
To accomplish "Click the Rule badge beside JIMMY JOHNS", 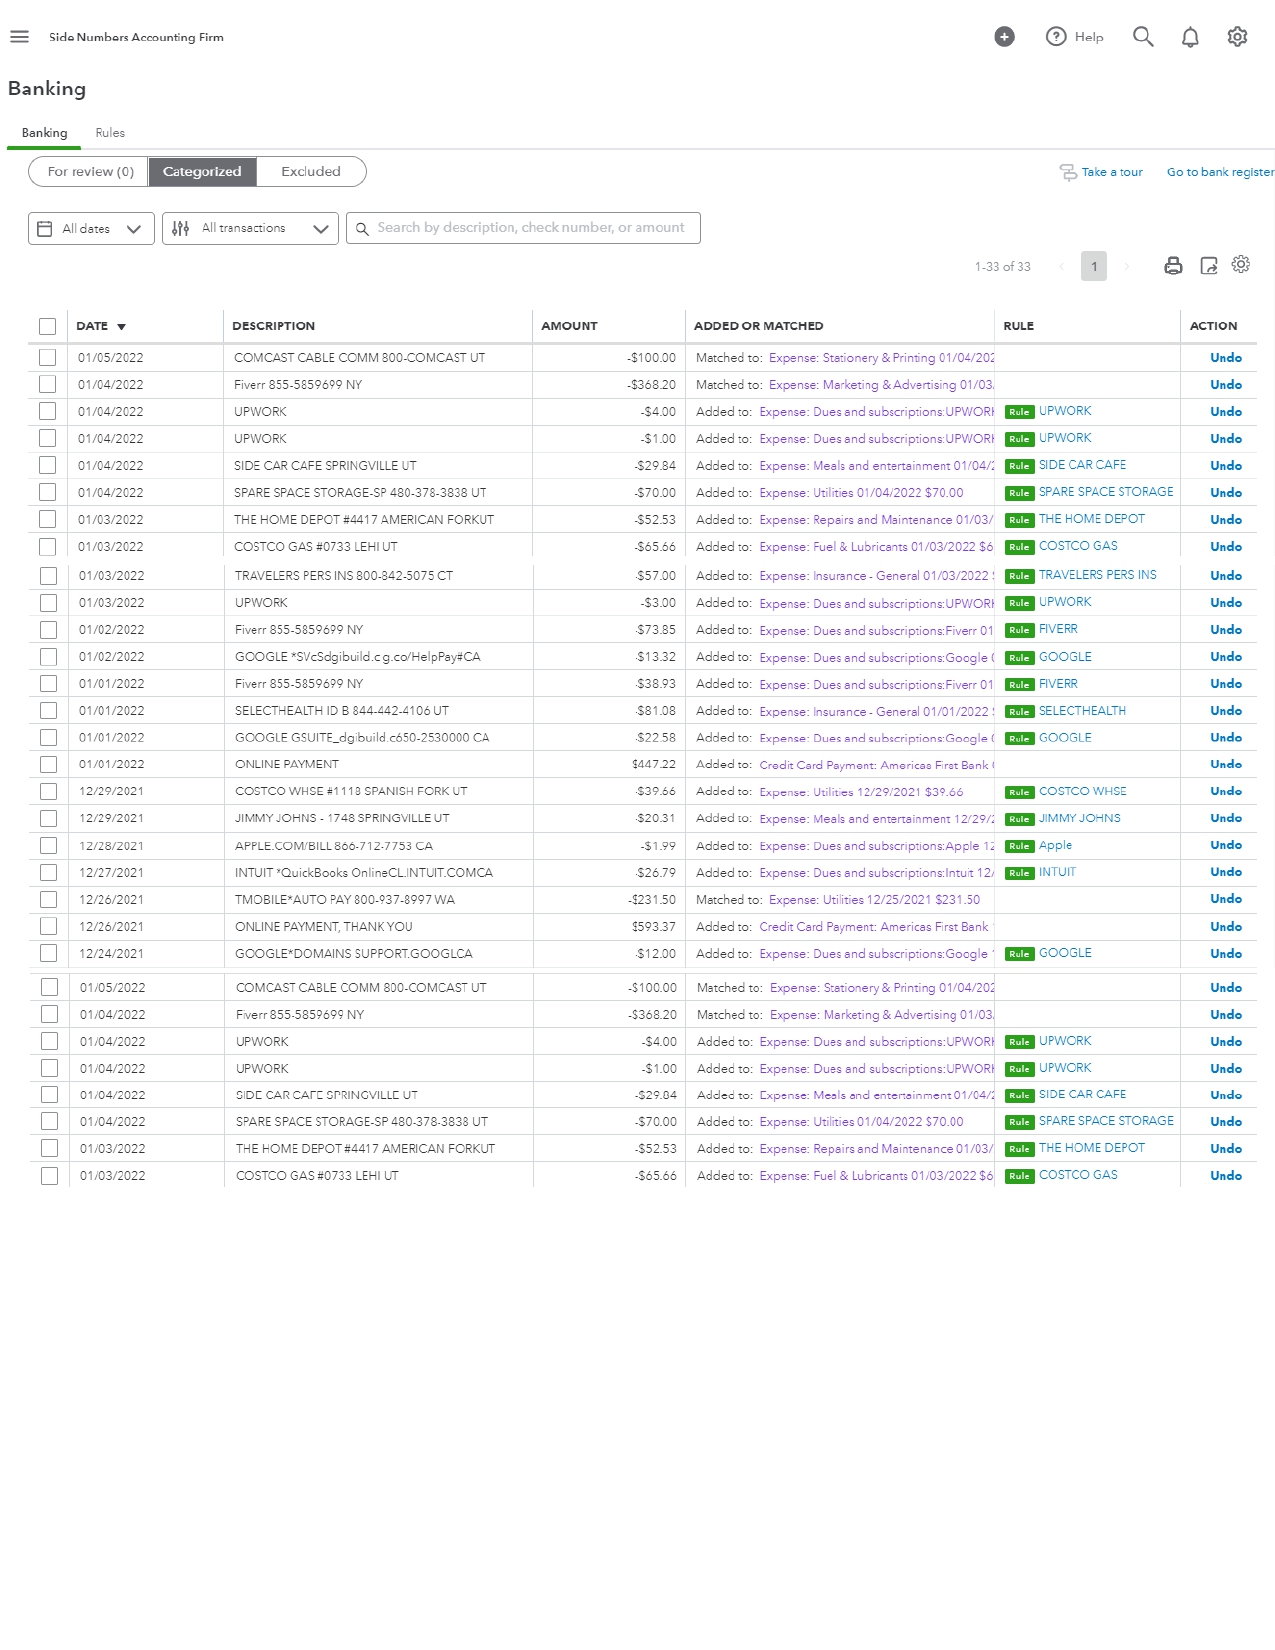I will 1019,819.
